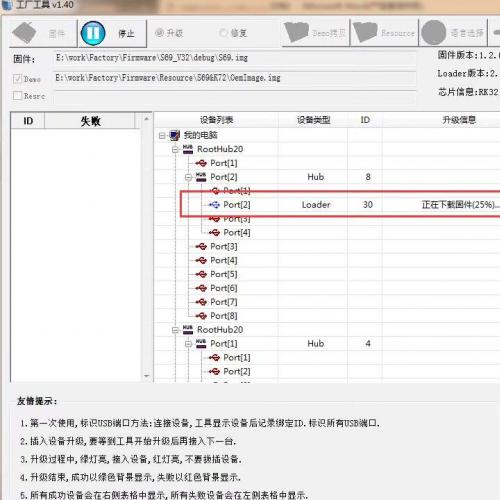Click USB icon of Port[7]

tap(201, 302)
